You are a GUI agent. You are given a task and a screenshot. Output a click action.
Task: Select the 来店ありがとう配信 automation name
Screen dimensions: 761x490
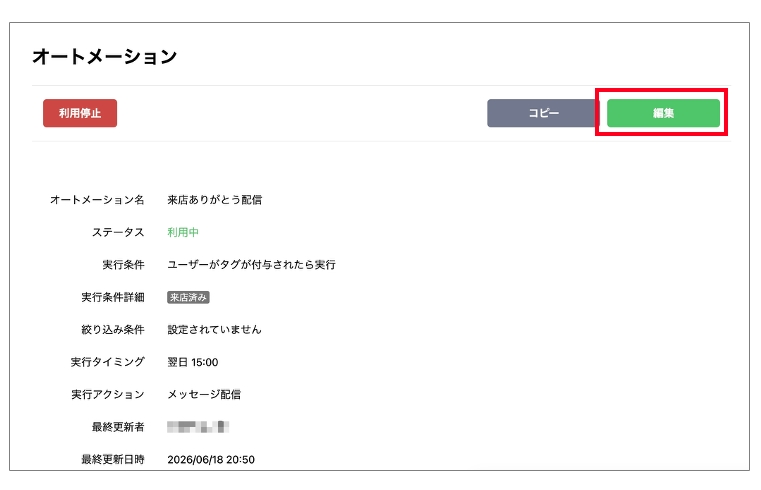215,200
